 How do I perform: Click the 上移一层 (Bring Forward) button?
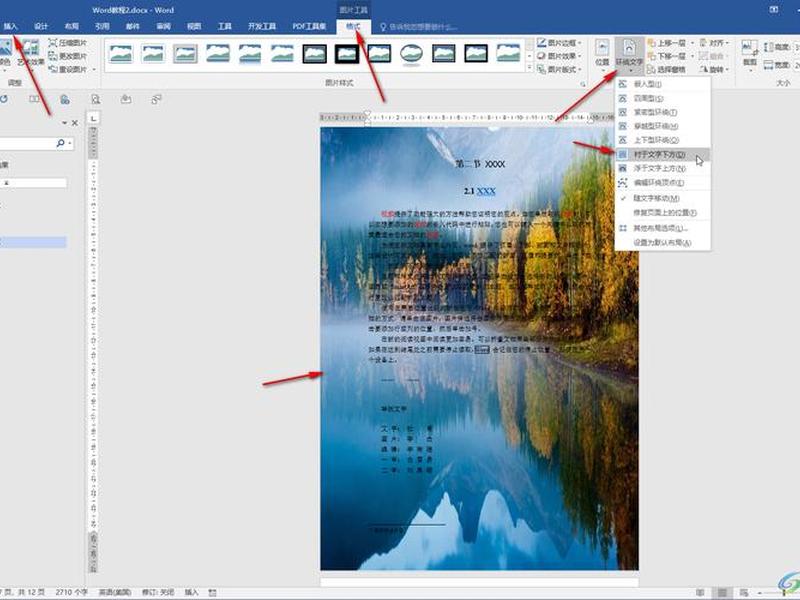click(x=666, y=43)
